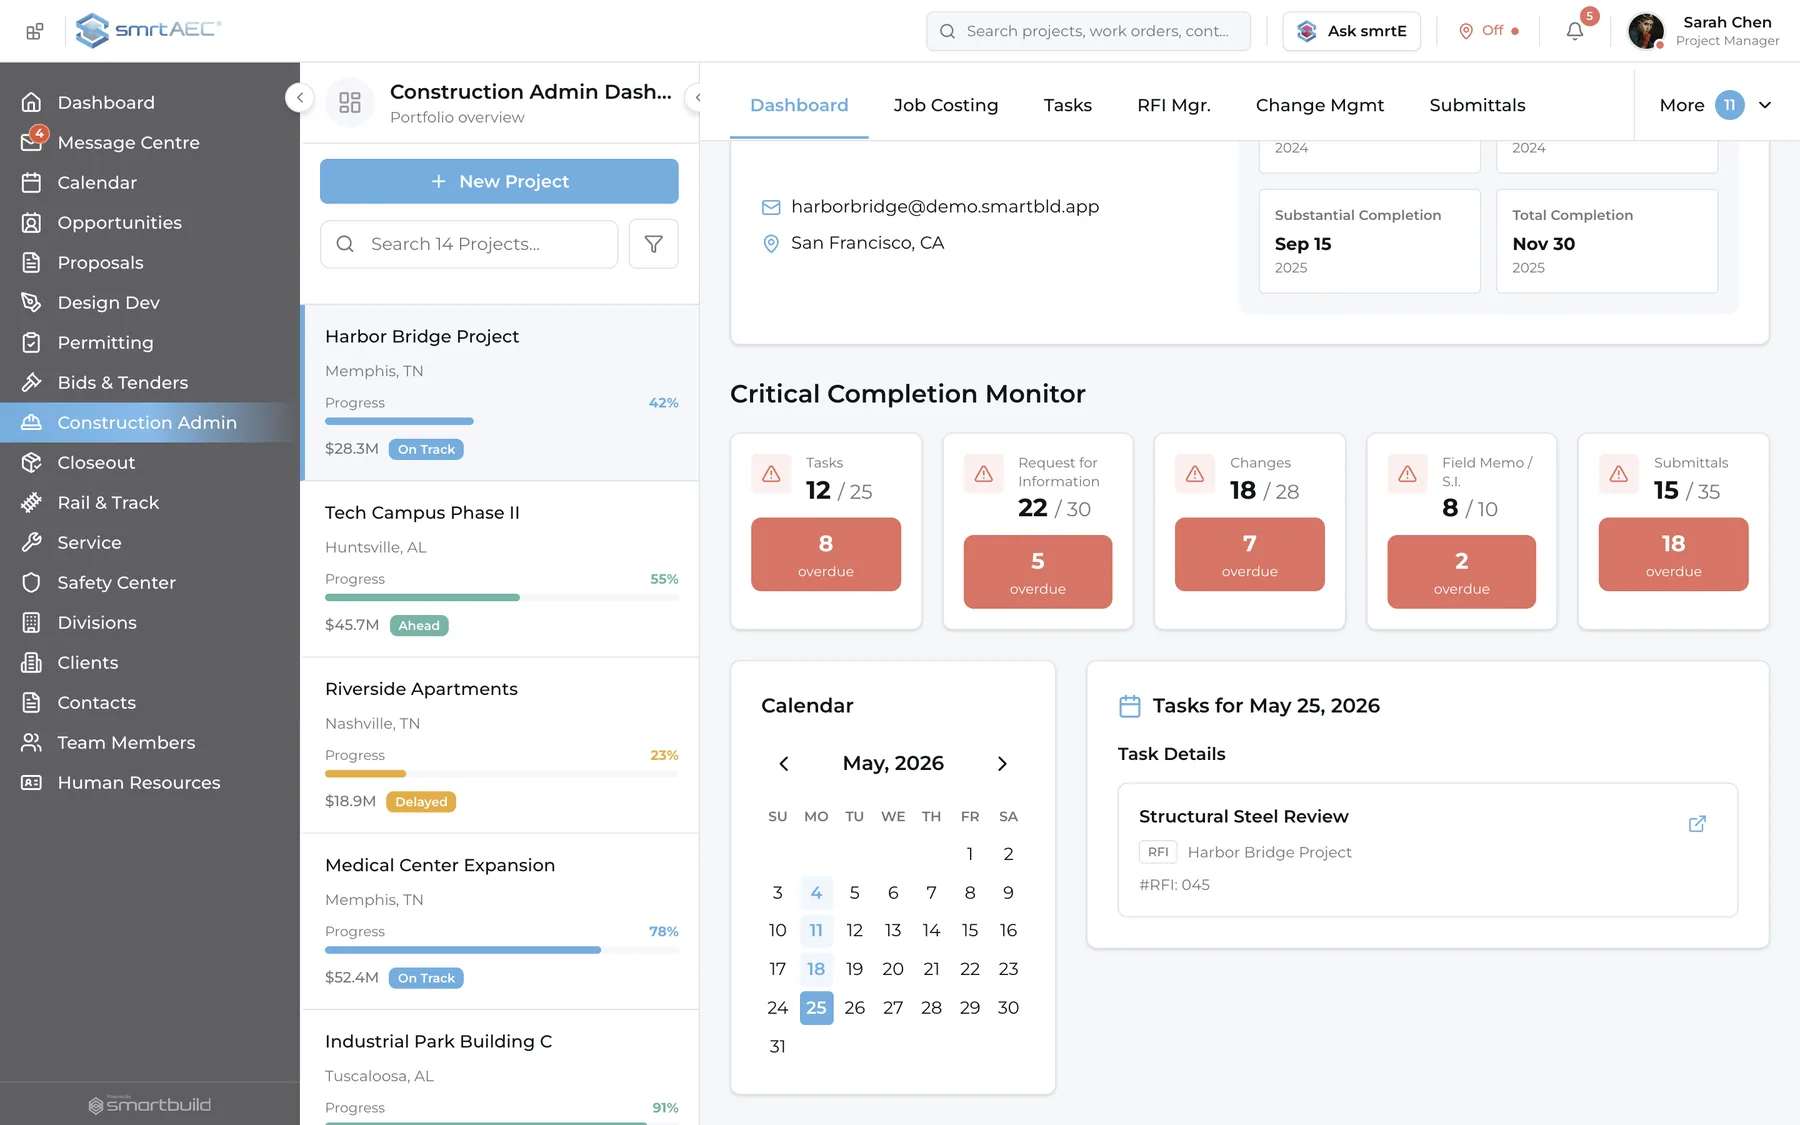
Task: Open Clients in the sidebar
Action: pyautogui.click(x=150, y=662)
